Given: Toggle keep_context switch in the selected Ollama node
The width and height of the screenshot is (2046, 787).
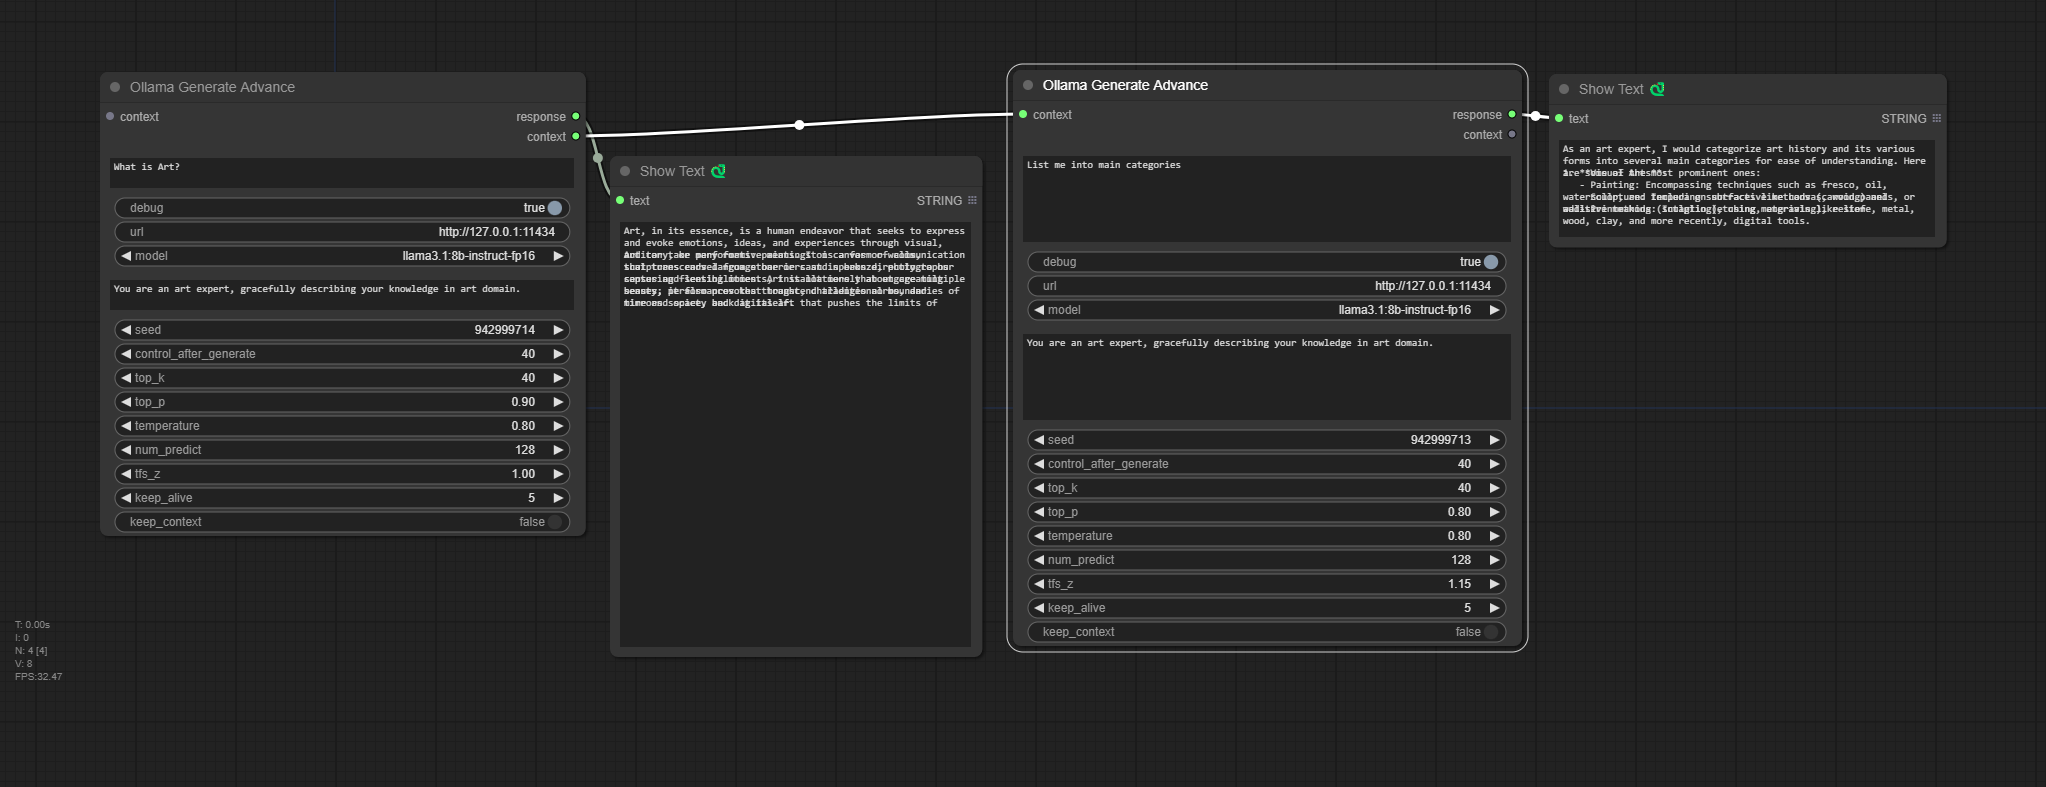Looking at the screenshot, I should 1491,632.
